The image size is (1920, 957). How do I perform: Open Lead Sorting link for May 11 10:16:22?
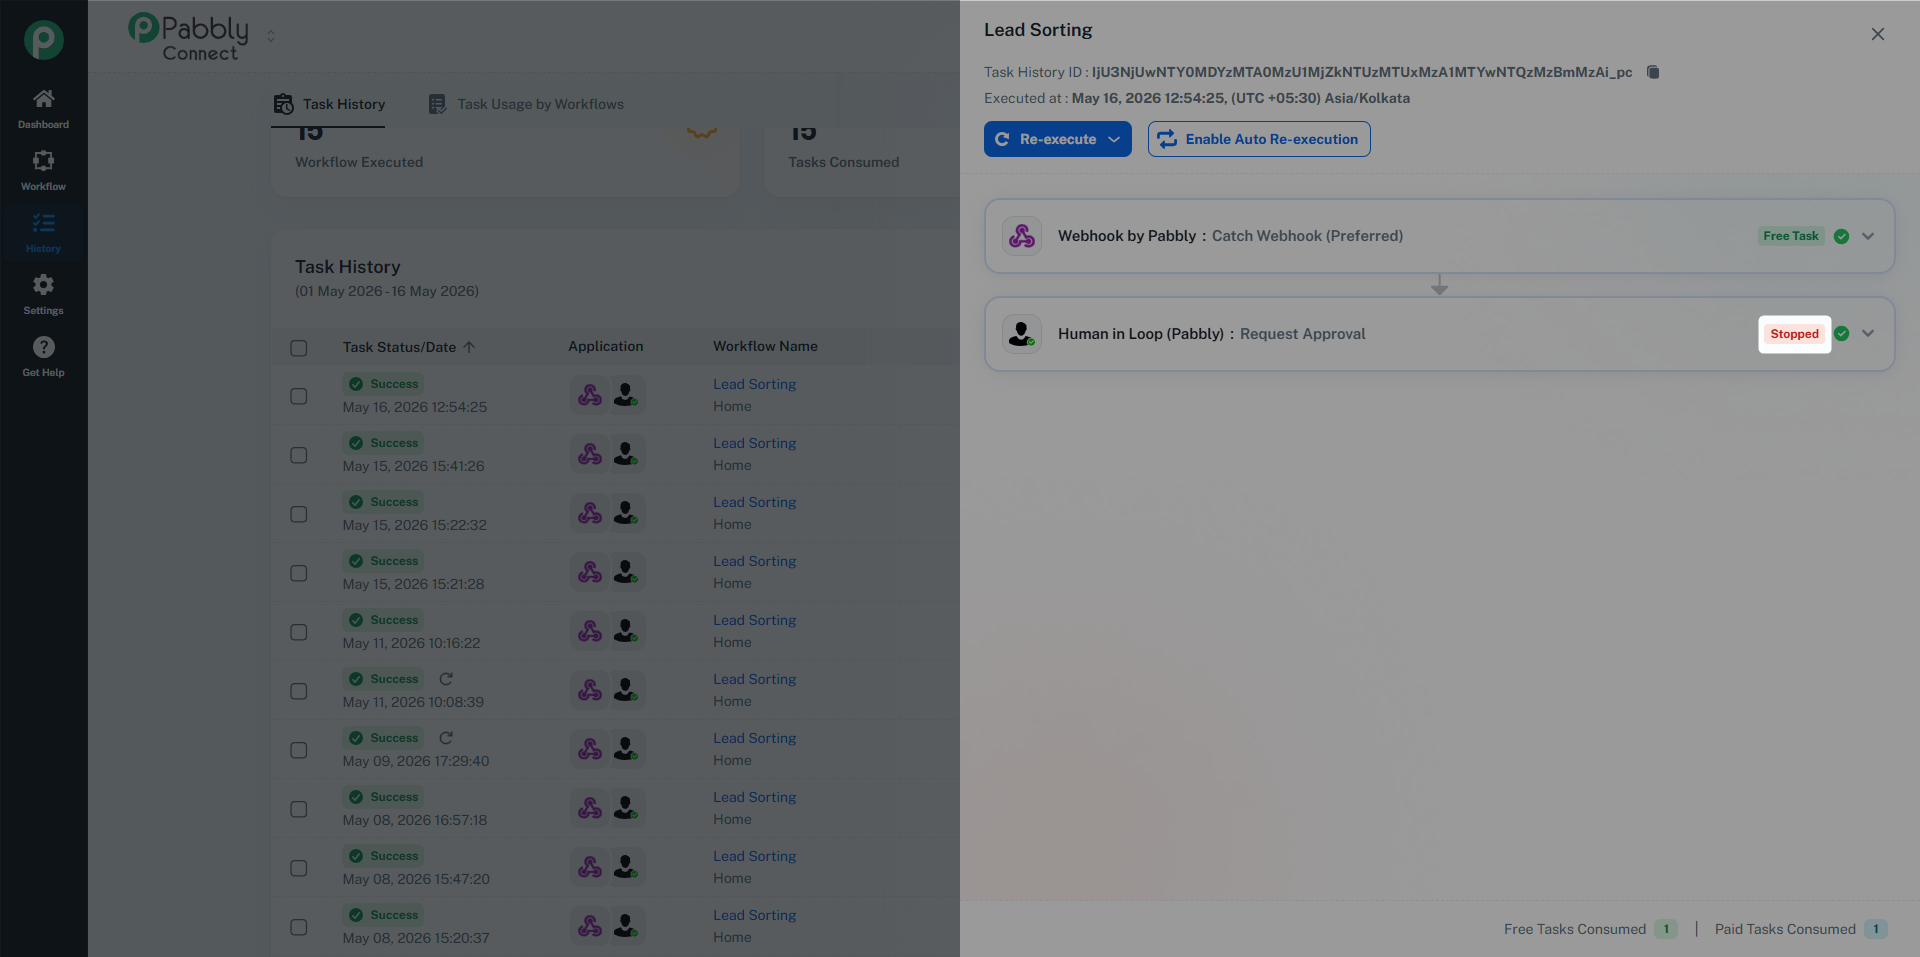[x=755, y=620]
